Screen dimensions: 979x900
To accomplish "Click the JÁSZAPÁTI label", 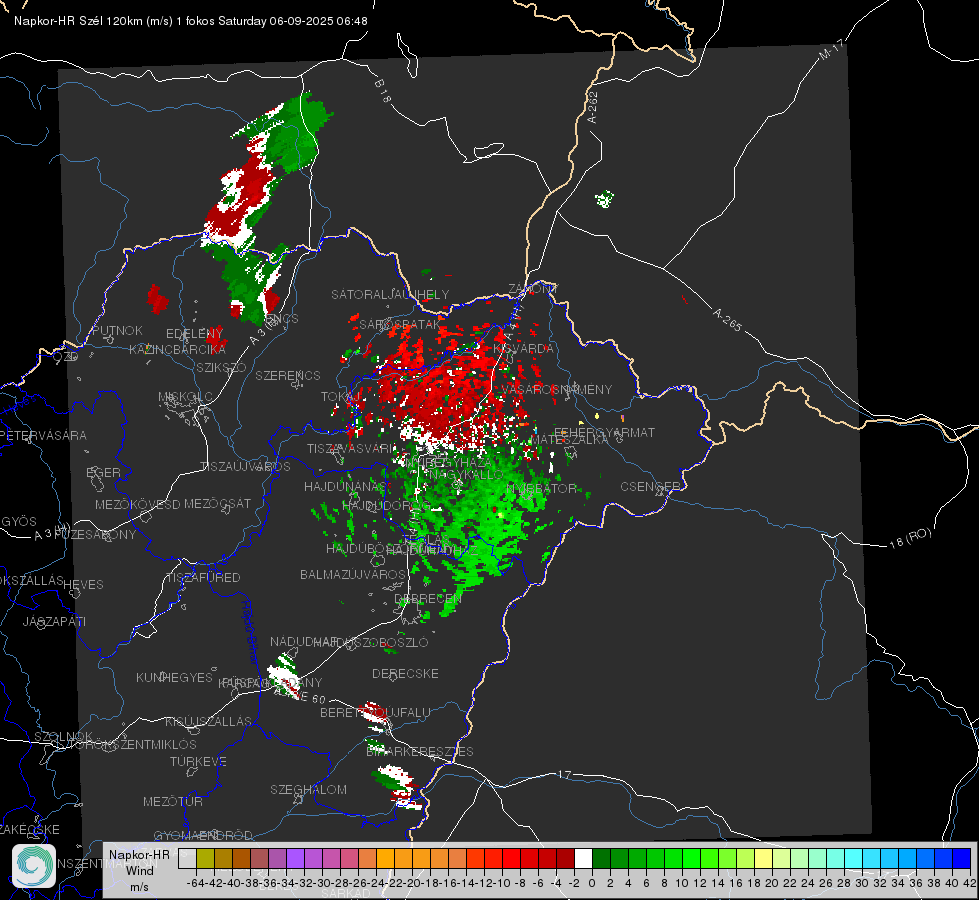I will click(x=54, y=621).
